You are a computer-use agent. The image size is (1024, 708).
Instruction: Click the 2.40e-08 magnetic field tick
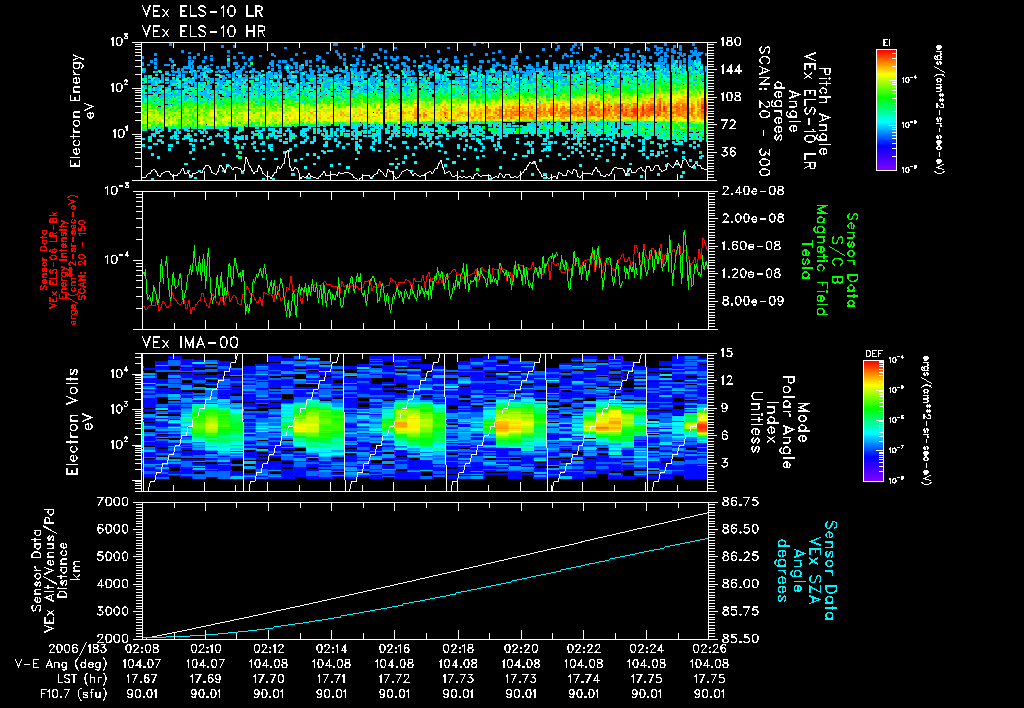[x=752, y=191]
